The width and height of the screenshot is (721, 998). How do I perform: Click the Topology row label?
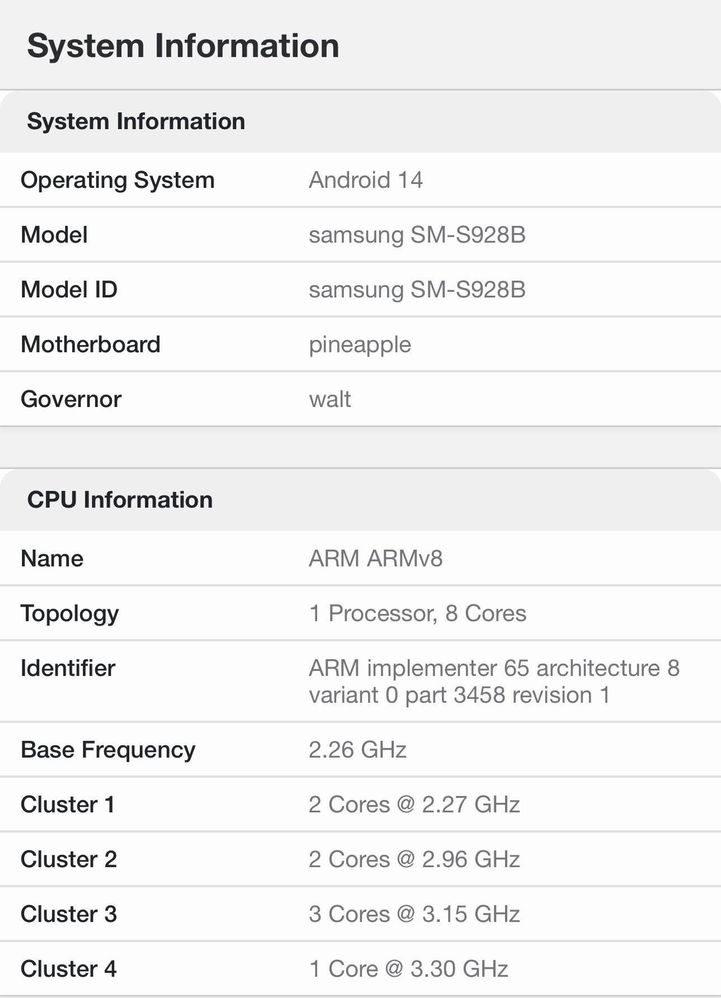[x=70, y=614]
